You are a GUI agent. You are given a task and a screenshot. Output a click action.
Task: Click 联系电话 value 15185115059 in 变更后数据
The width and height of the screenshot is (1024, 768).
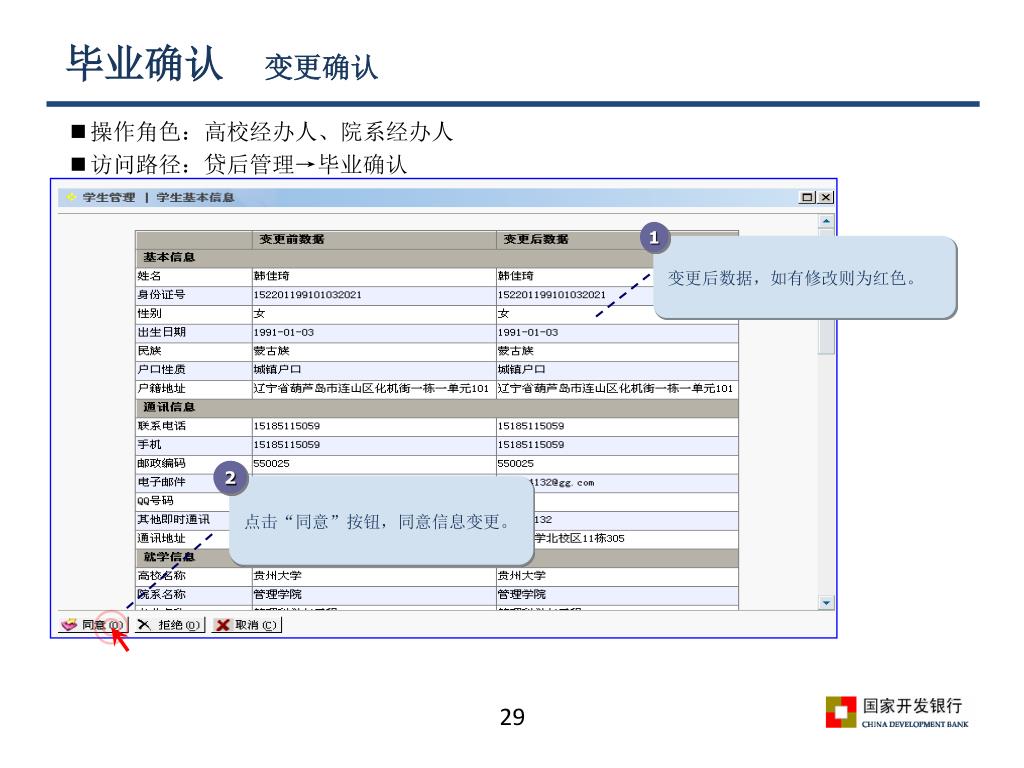pos(531,426)
